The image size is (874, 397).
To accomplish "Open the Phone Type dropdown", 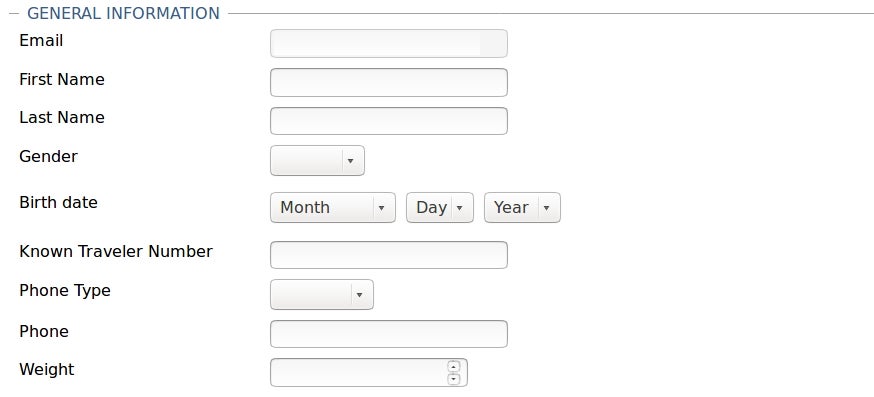I will click(322, 294).
